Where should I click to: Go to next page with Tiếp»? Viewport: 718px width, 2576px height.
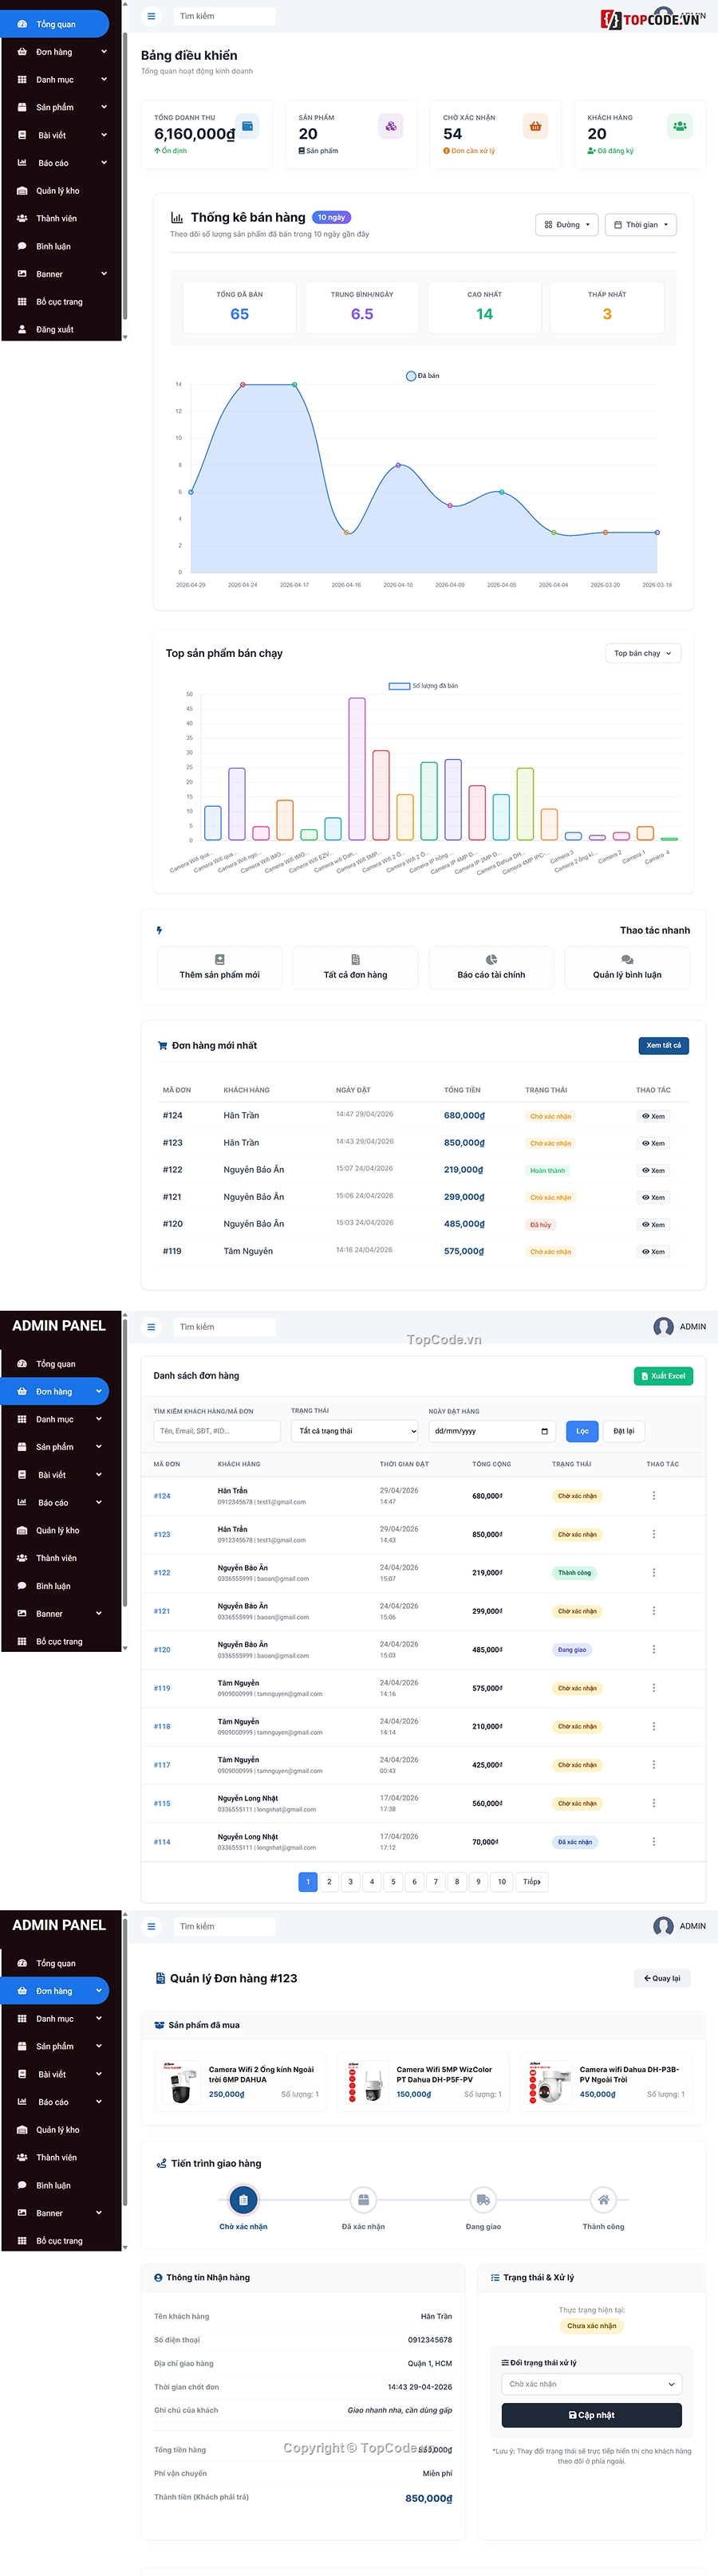coord(532,1881)
